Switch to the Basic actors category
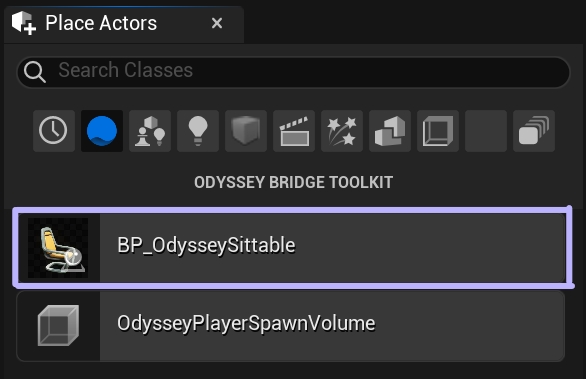Screen dimensions: 586x379 point(150,131)
